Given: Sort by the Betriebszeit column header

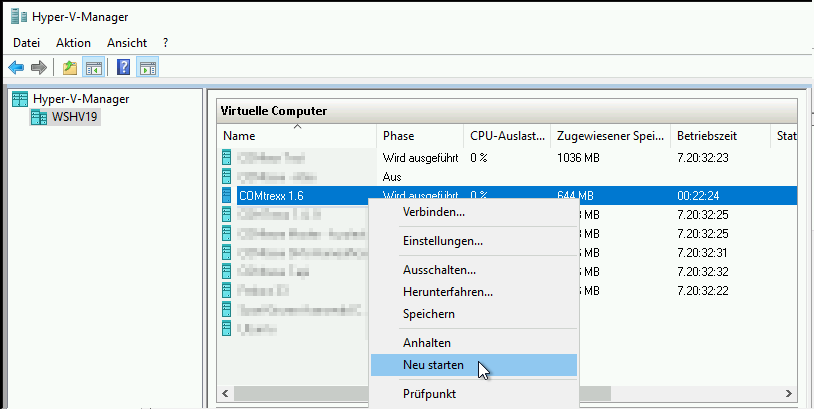Looking at the screenshot, I should click(720, 135).
